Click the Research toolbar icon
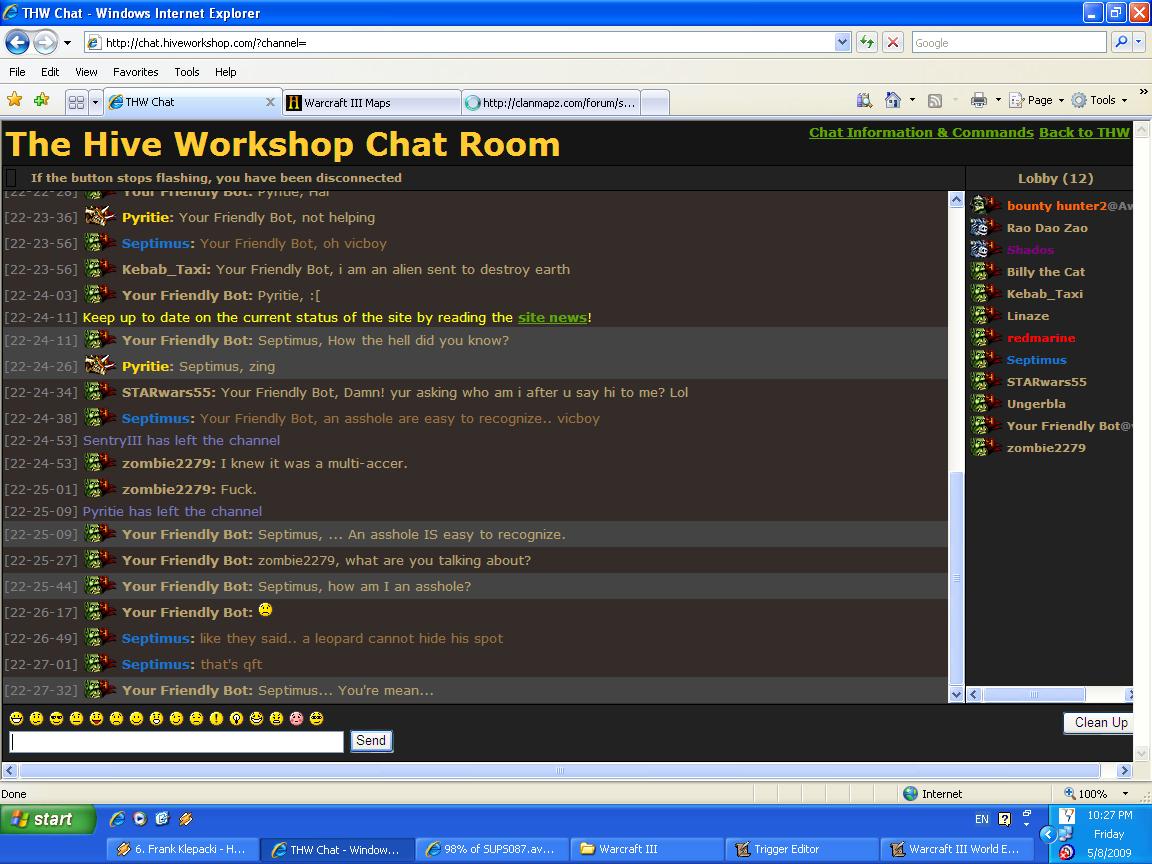1152x864 pixels. click(x=864, y=100)
